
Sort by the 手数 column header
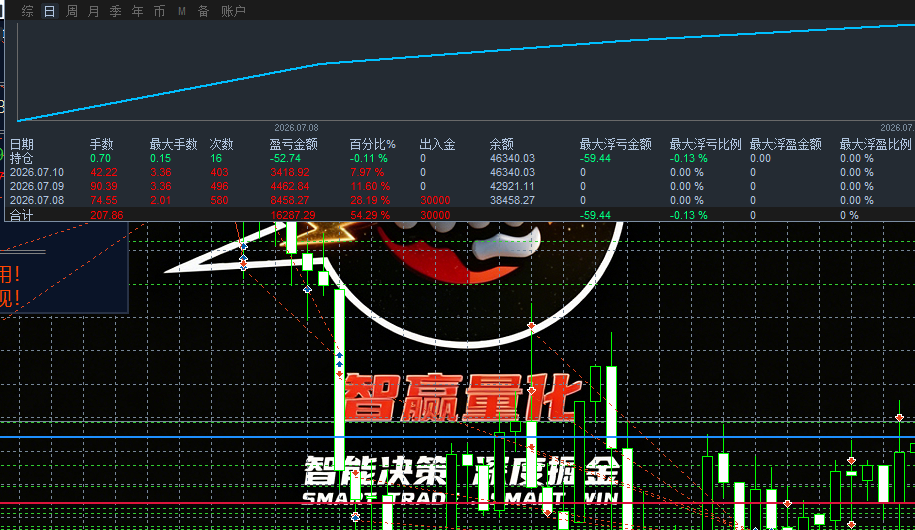pos(102,144)
